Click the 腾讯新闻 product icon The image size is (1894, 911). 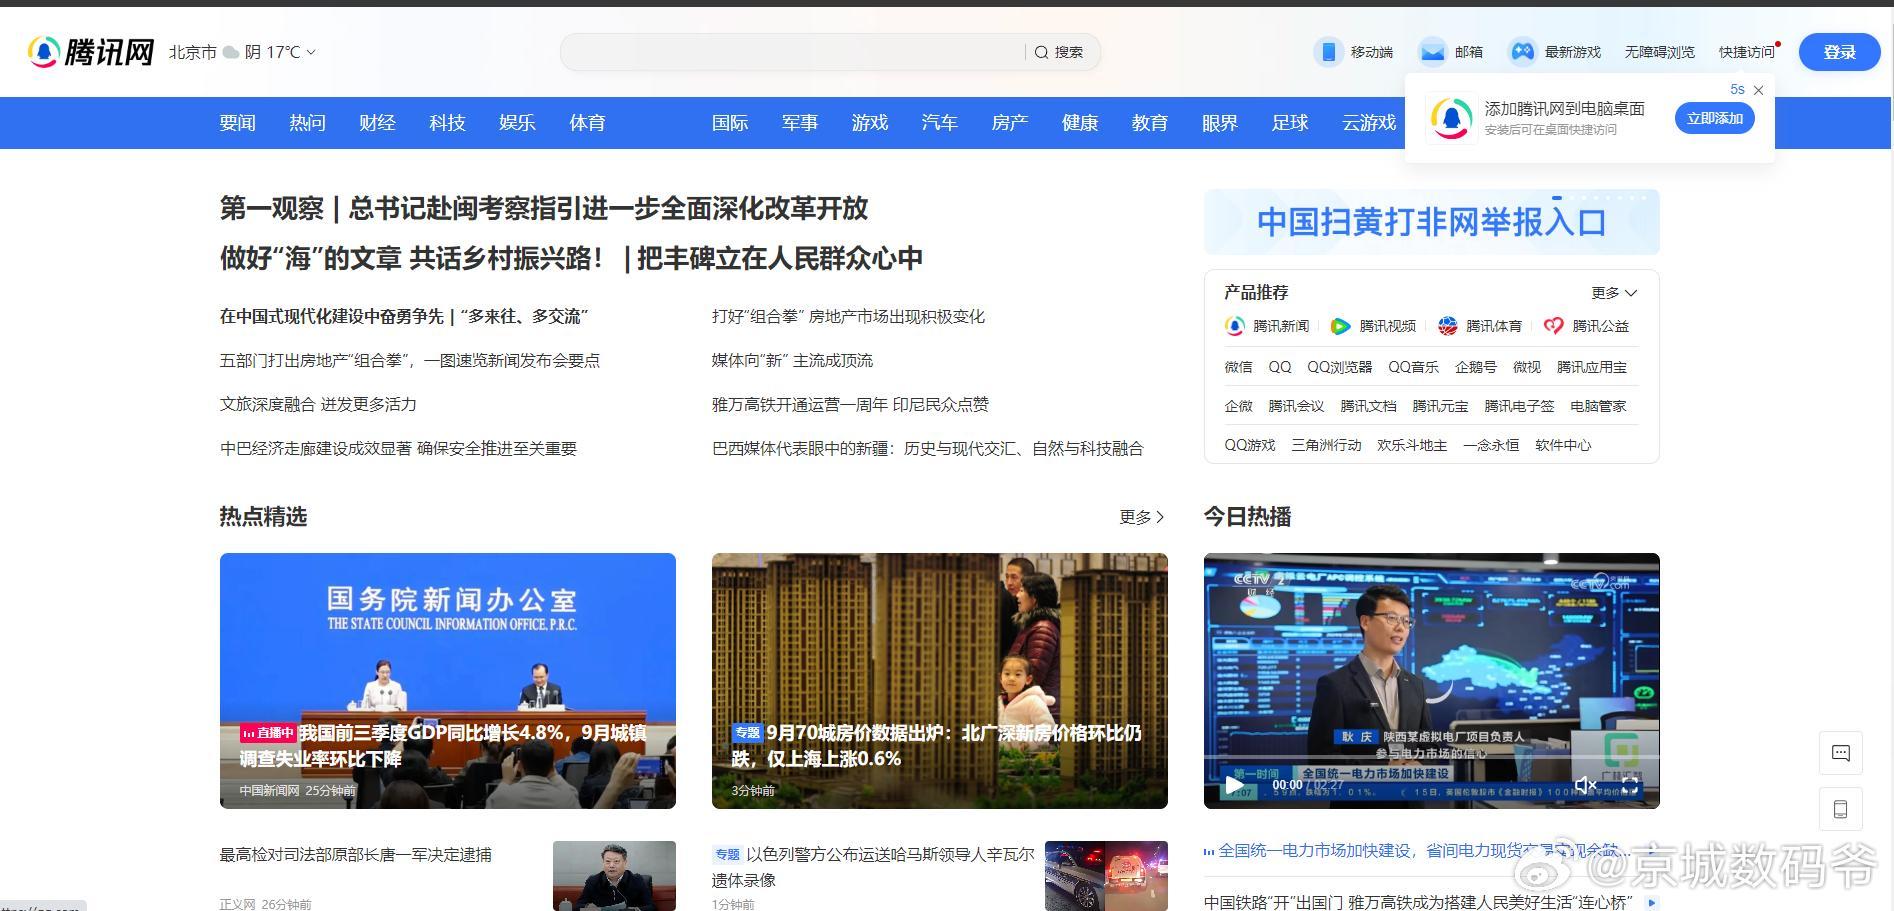coord(1235,326)
